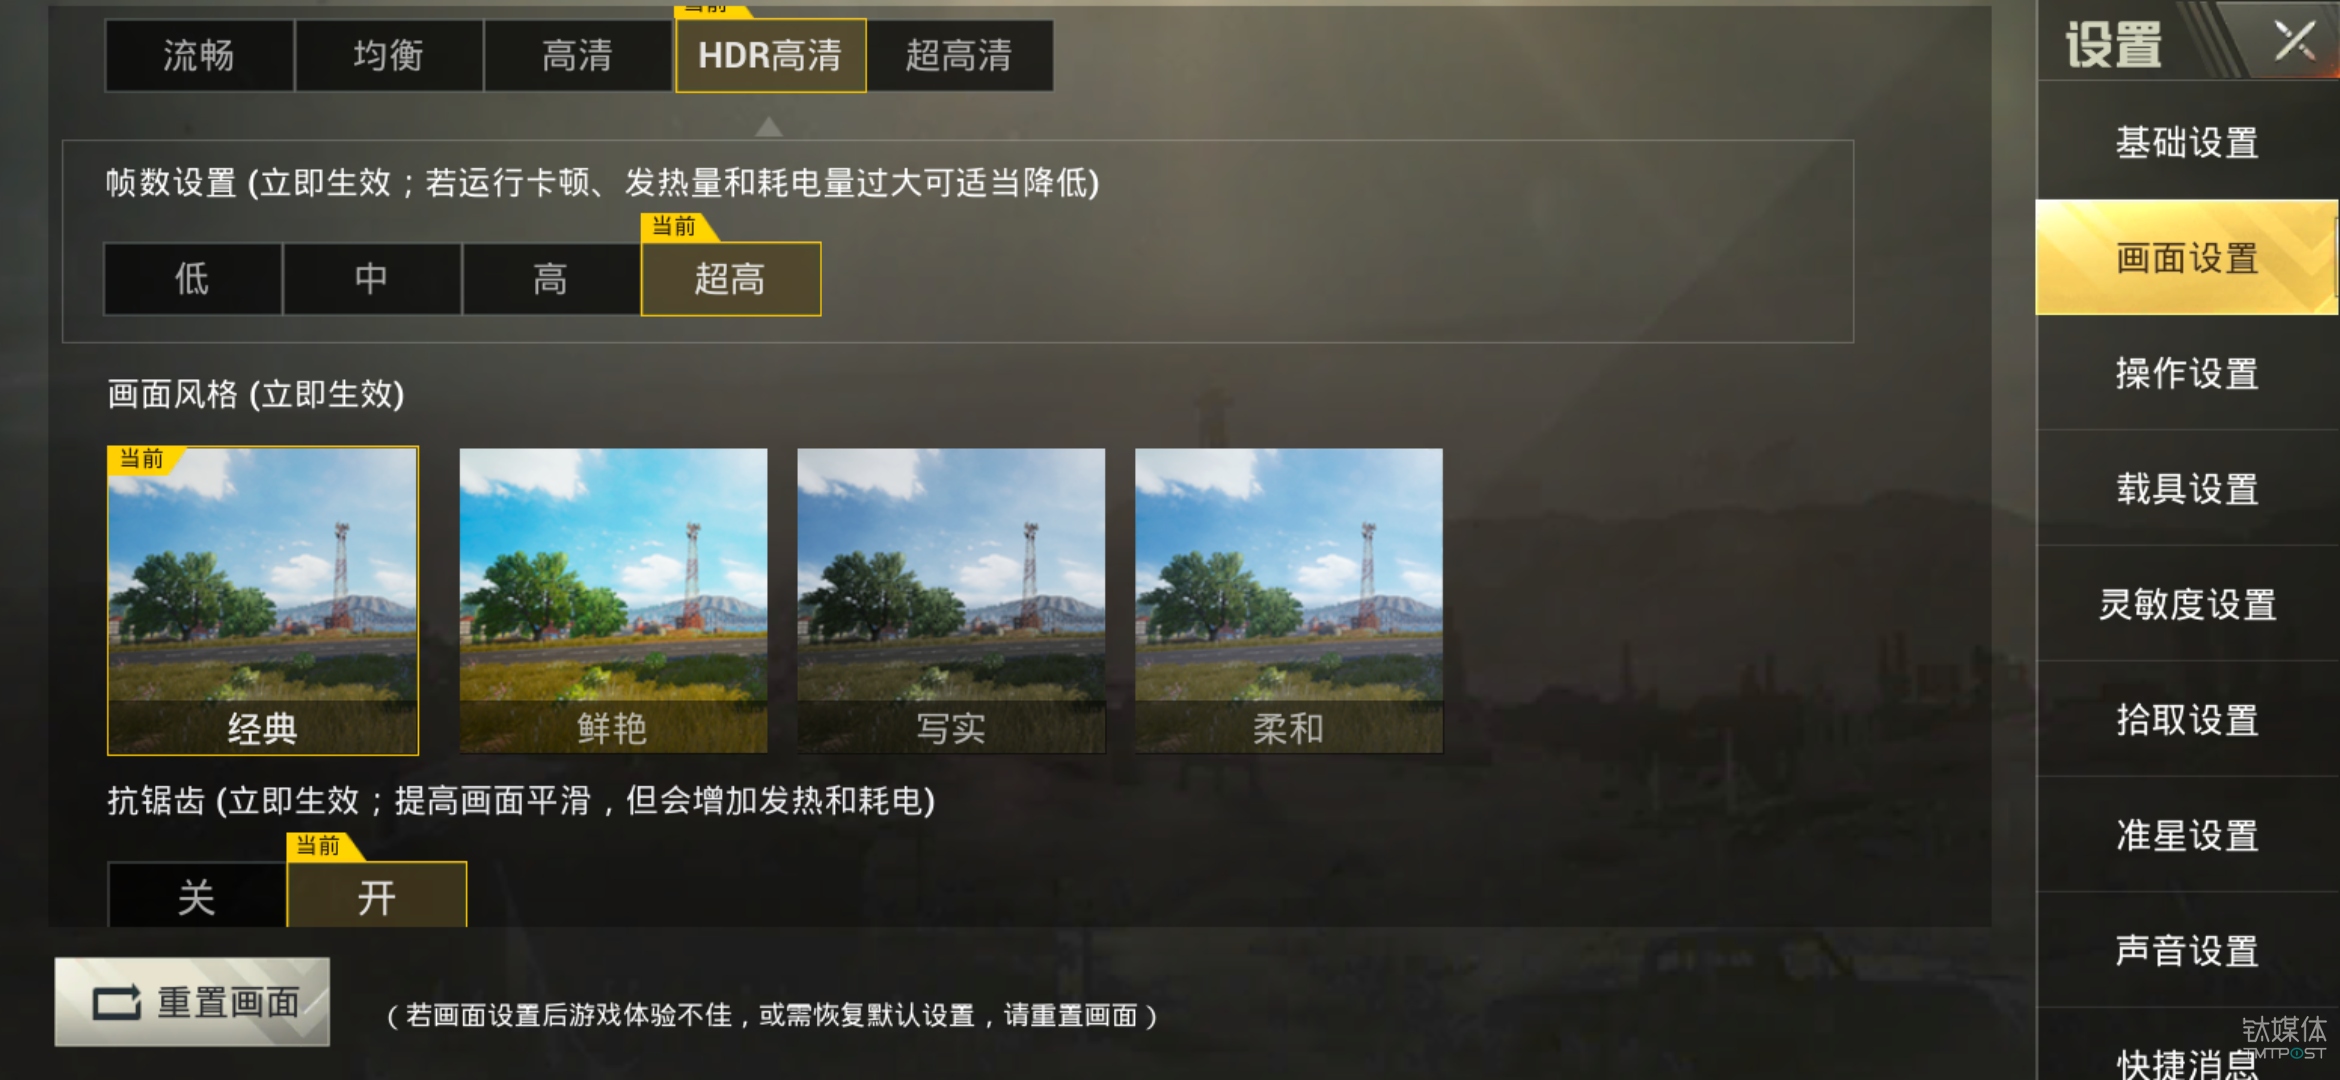Viewport: 2340px width, 1080px height.
Task: Close the settings panel with X icon
Action: click(x=2294, y=42)
